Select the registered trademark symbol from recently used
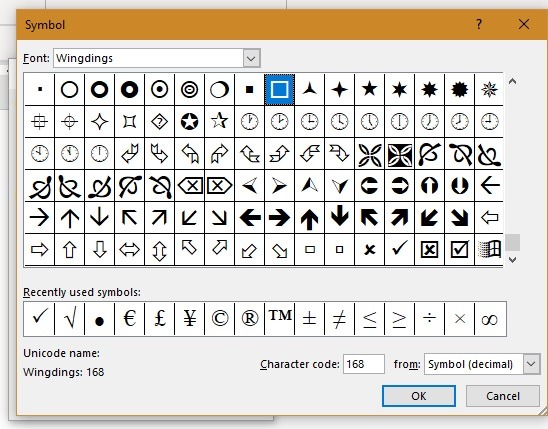This screenshot has width=548, height=429. point(250,319)
